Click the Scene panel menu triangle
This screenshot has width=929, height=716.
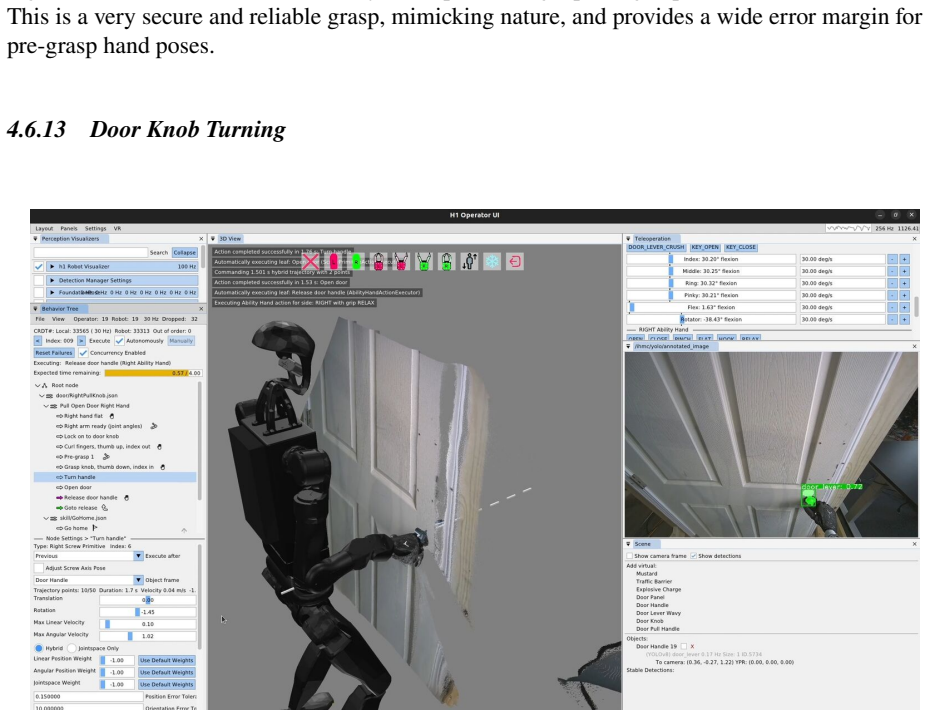(x=629, y=544)
